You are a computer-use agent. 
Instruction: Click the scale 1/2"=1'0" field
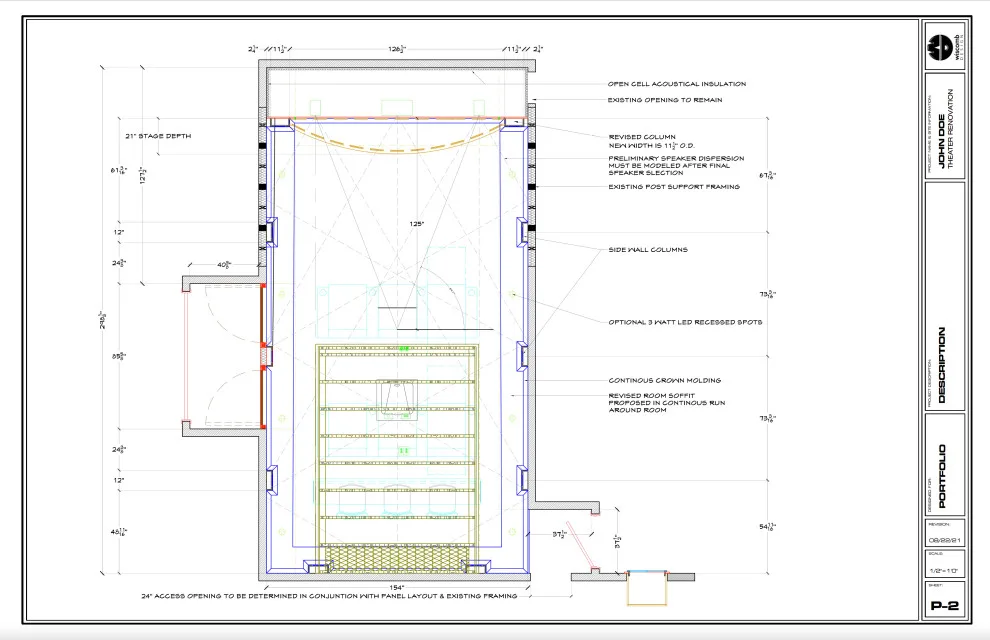point(945,570)
